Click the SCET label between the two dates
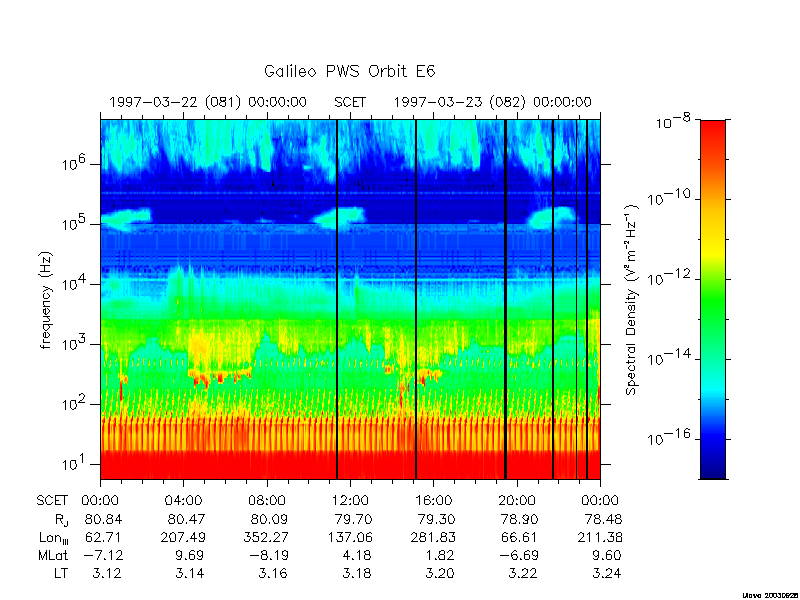Image resolution: width=800 pixels, height=600 pixels. [350, 102]
